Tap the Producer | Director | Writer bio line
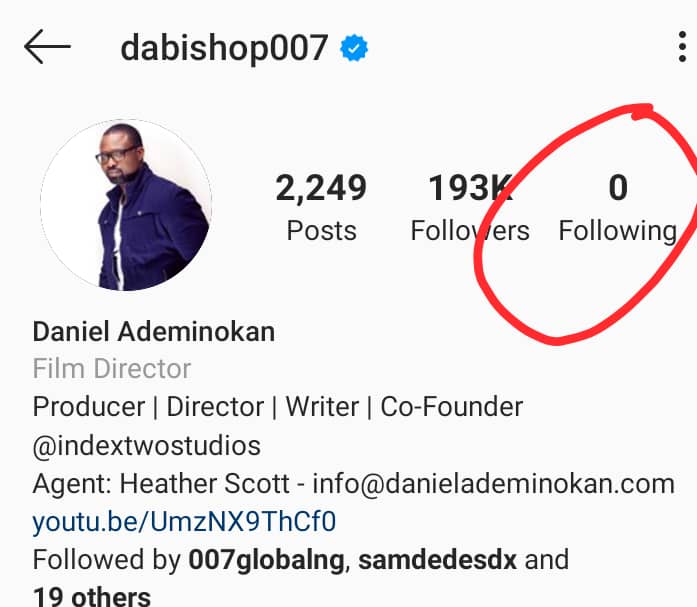The height and width of the screenshot is (607, 697). pos(278,407)
